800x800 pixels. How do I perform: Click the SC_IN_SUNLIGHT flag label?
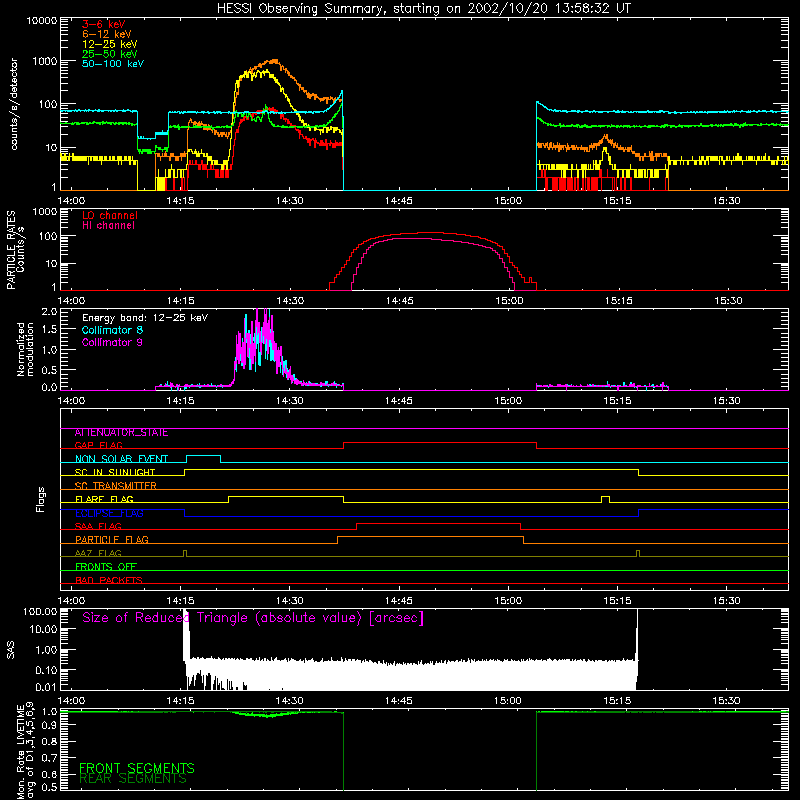click(115, 472)
